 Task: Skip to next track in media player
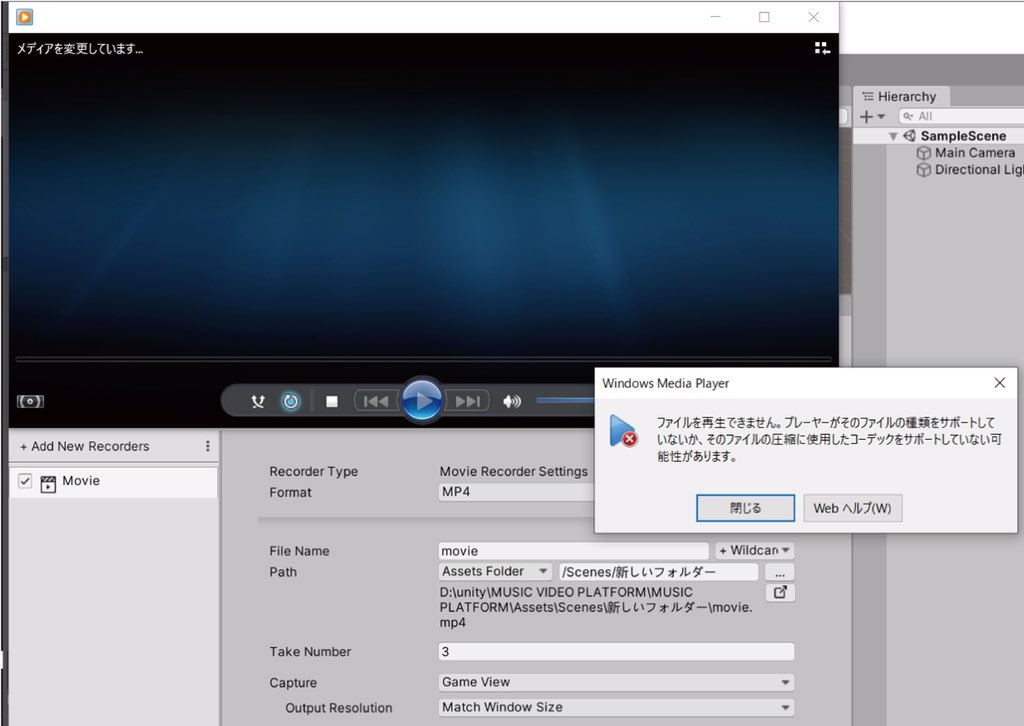[468, 401]
